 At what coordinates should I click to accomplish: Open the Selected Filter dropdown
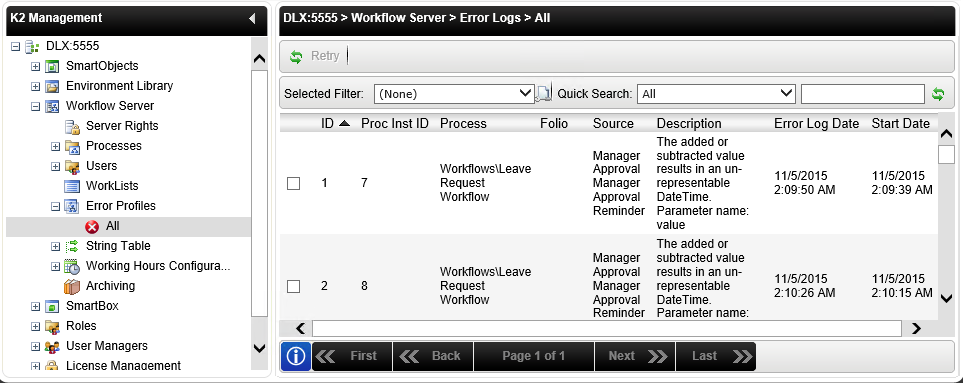pyautogui.click(x=454, y=94)
